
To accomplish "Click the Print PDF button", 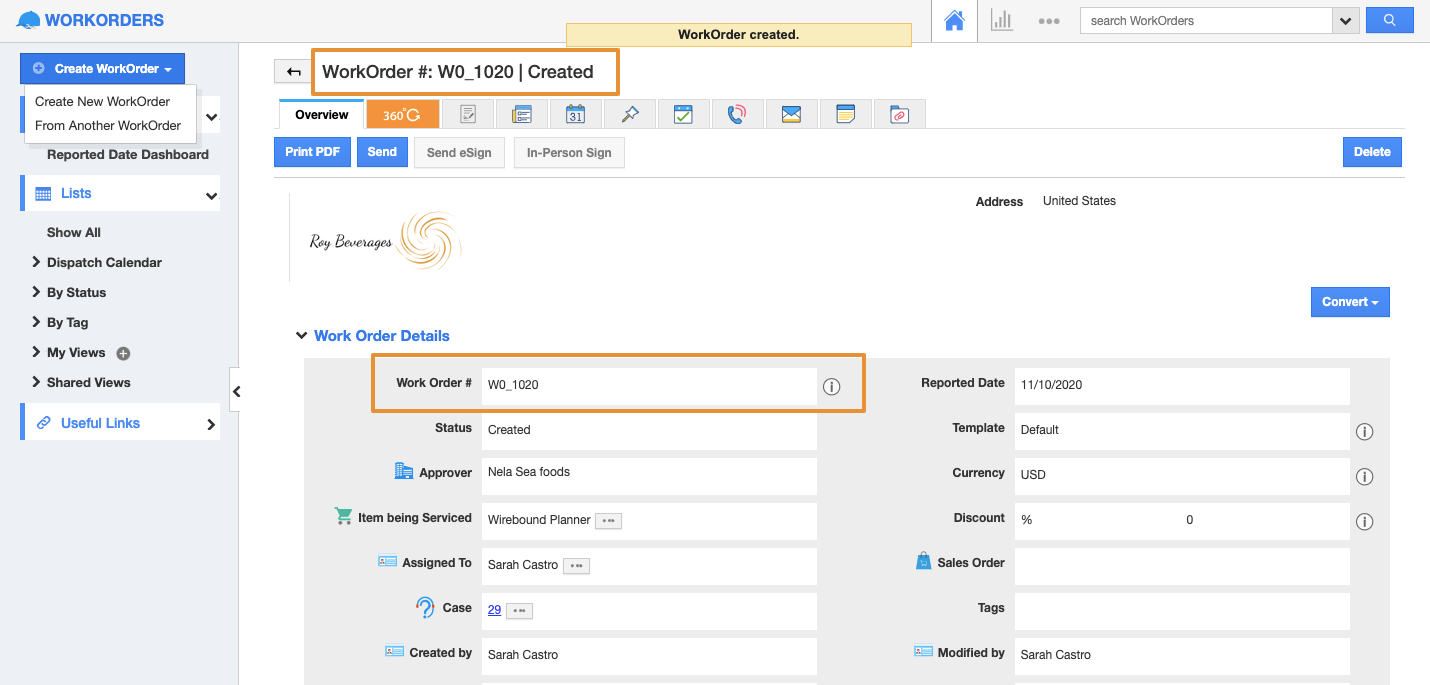I will [312, 152].
